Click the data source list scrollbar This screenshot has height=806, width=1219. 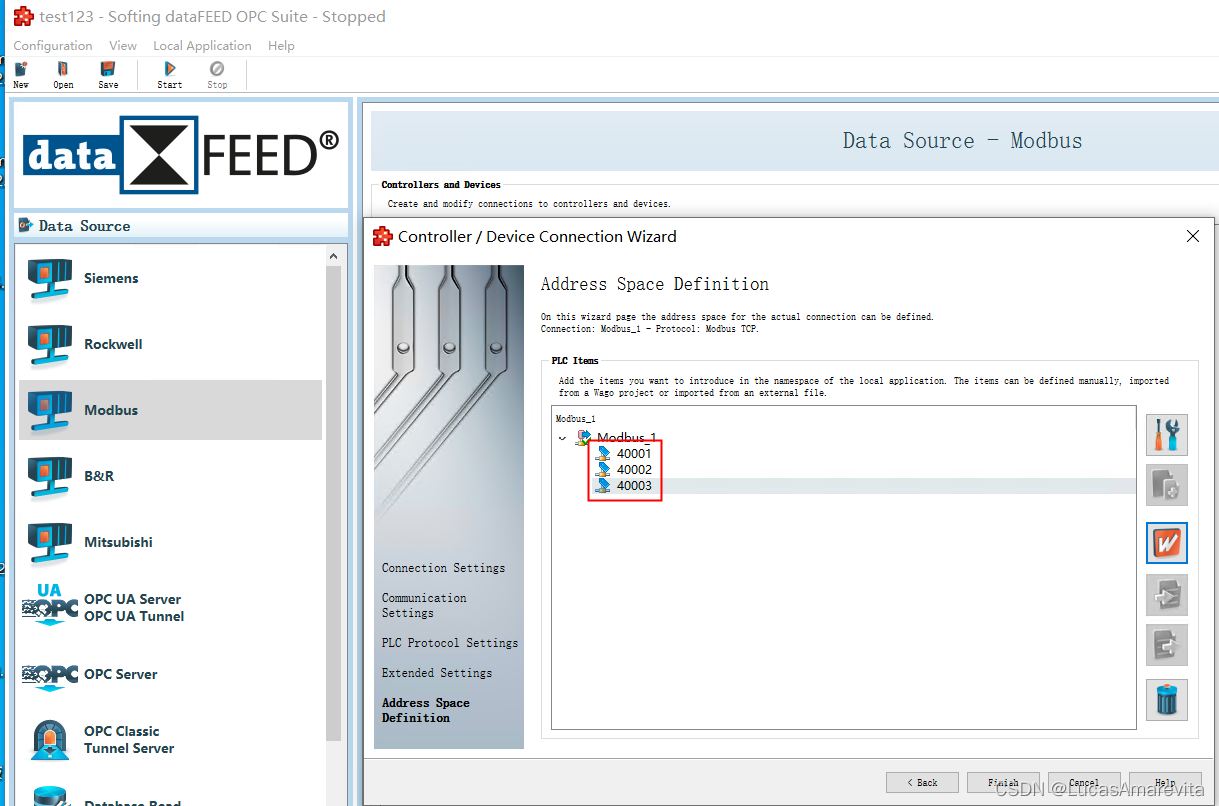(x=334, y=504)
